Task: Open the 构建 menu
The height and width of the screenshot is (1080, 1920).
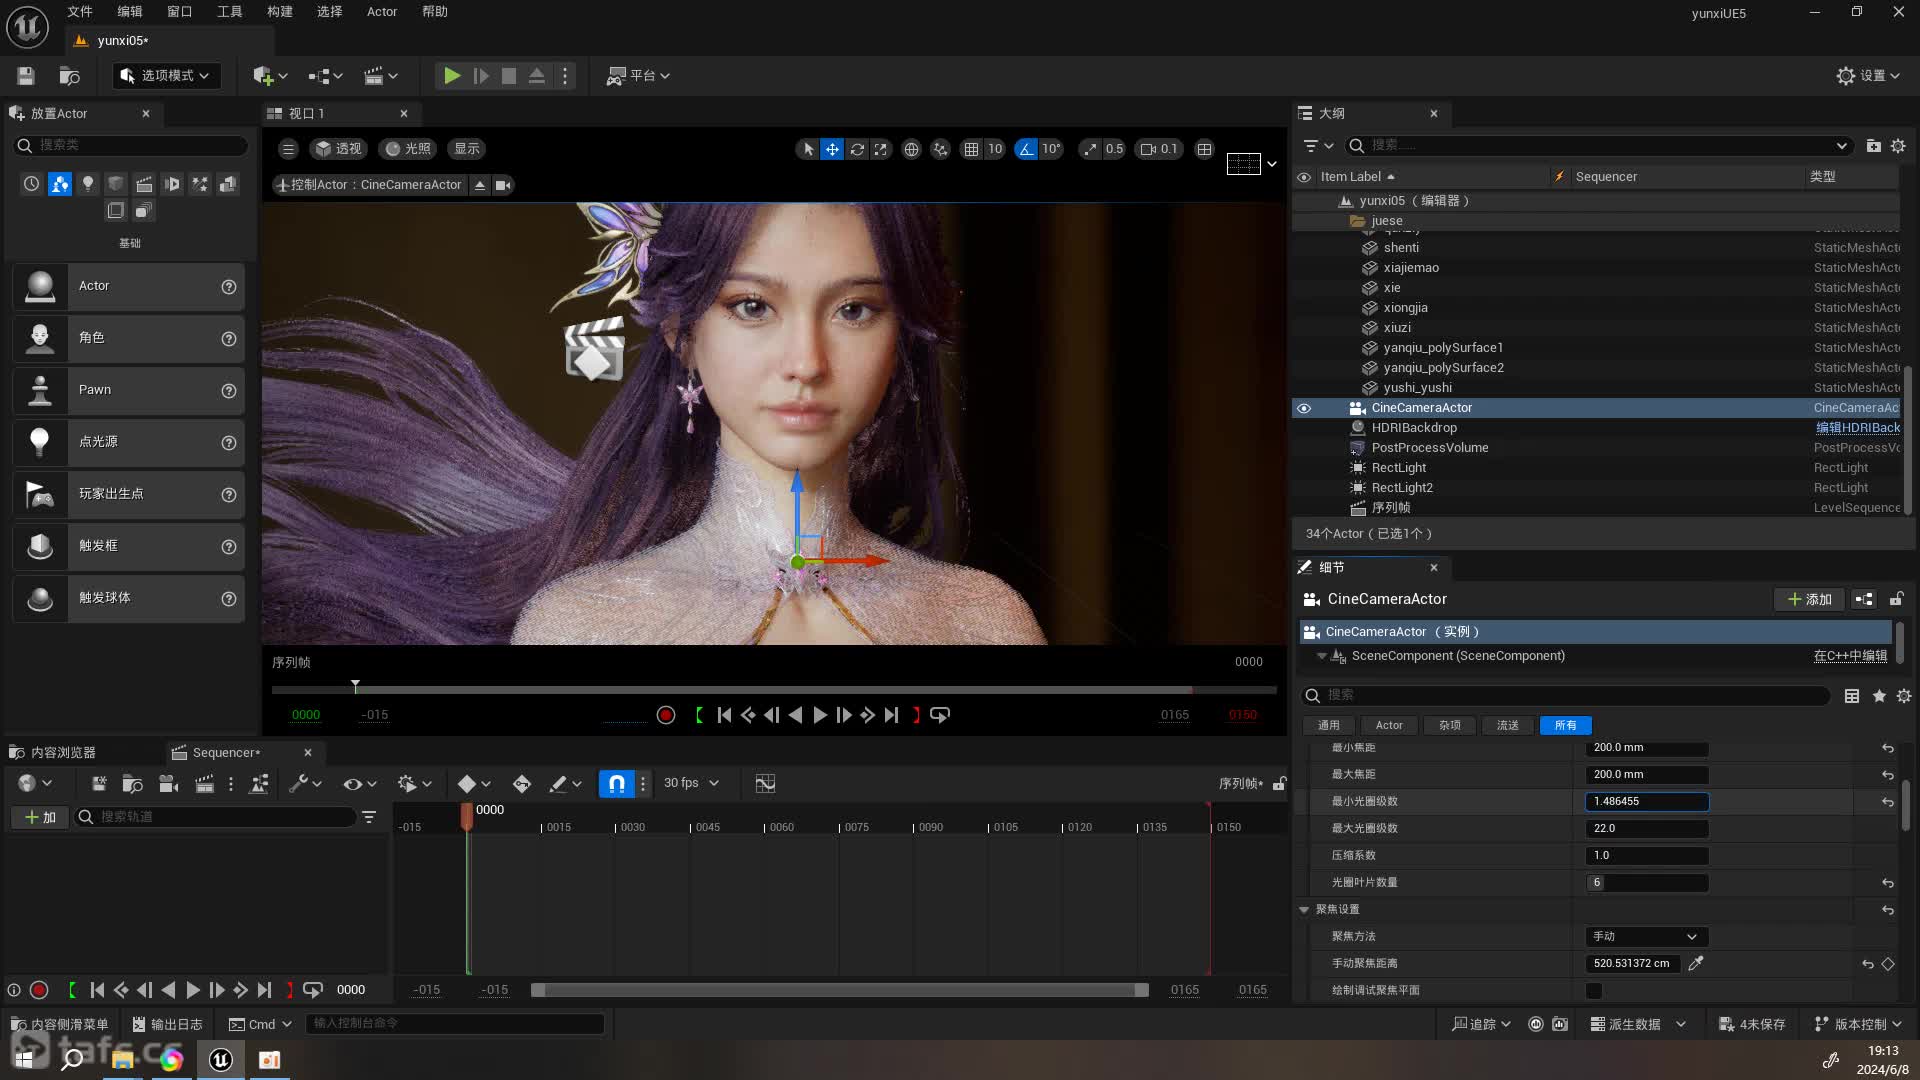Action: pos(280,12)
